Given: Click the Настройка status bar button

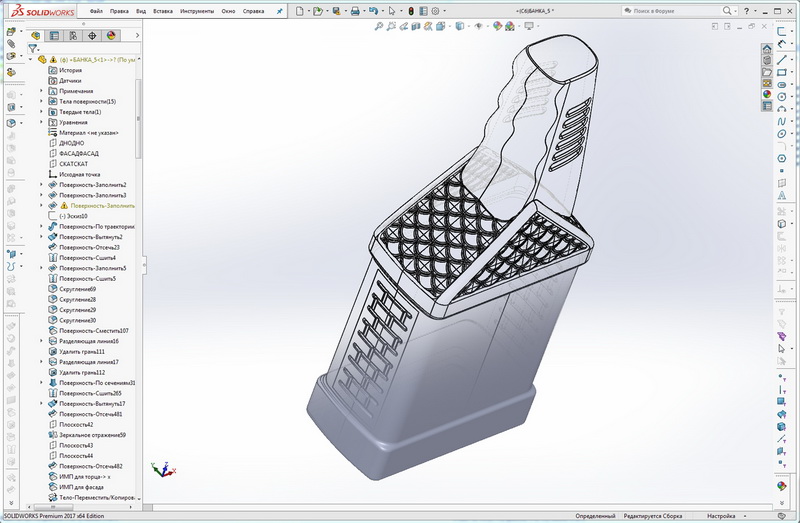Looking at the screenshot, I should [x=721, y=516].
